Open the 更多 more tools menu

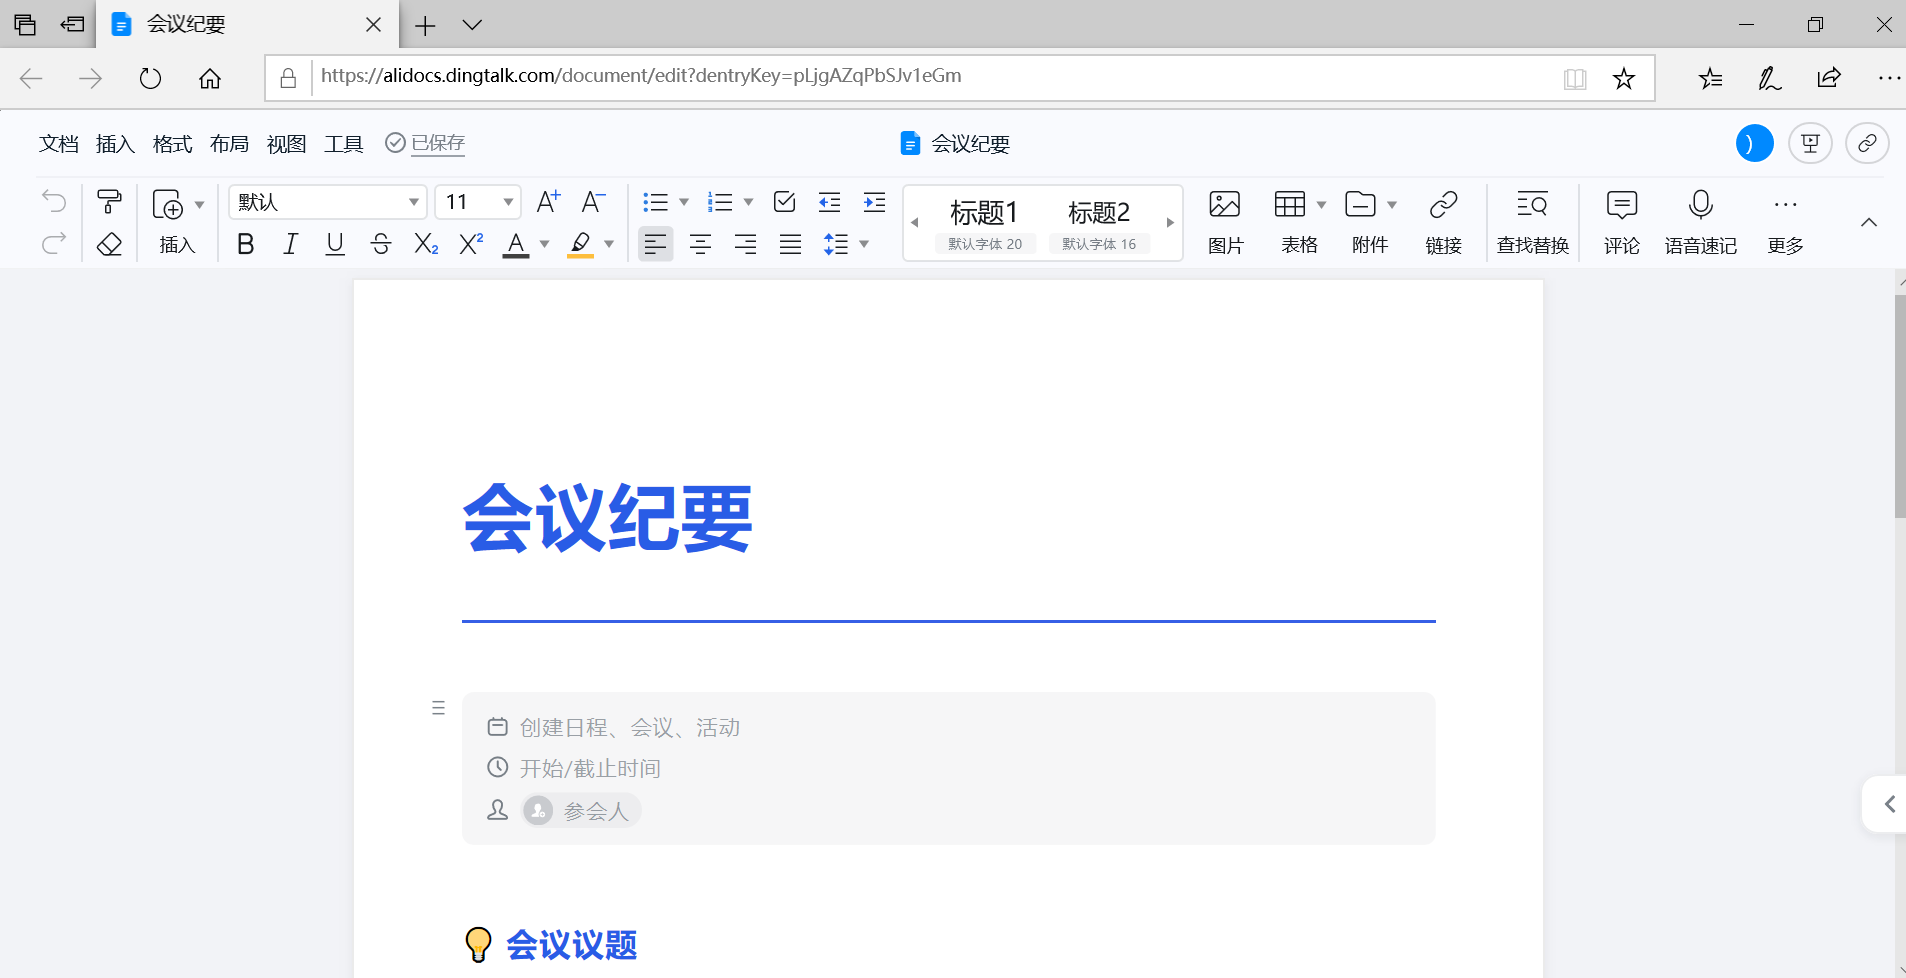tap(1785, 222)
